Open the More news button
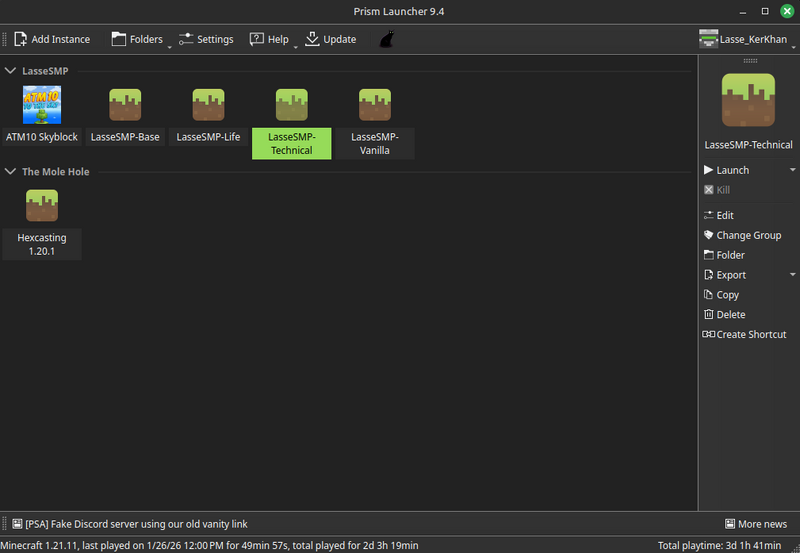 pyautogui.click(x=755, y=524)
